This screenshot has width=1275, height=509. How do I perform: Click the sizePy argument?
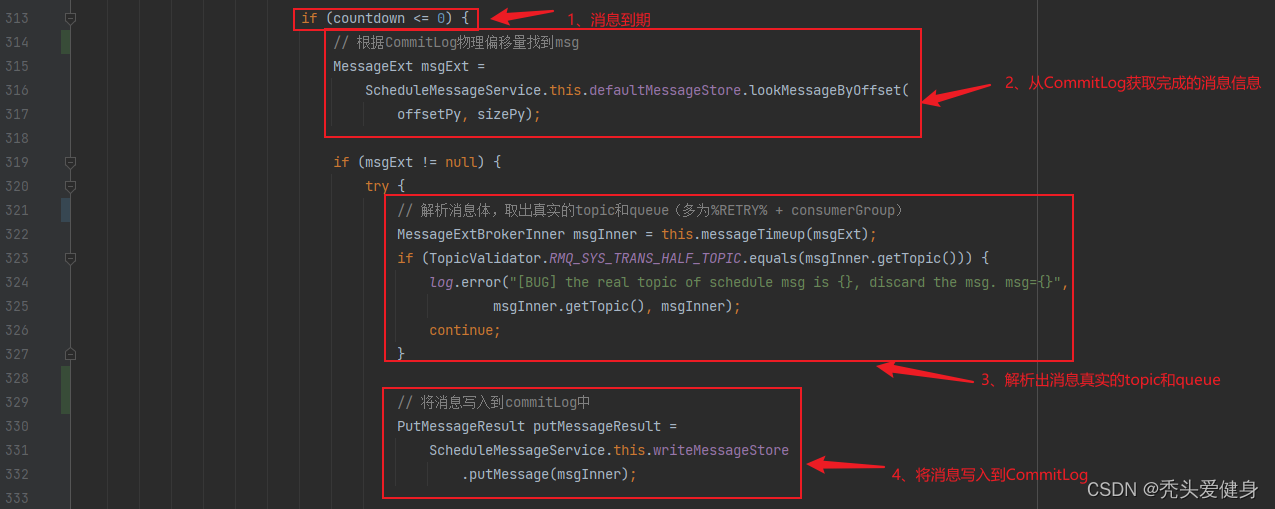(501, 114)
